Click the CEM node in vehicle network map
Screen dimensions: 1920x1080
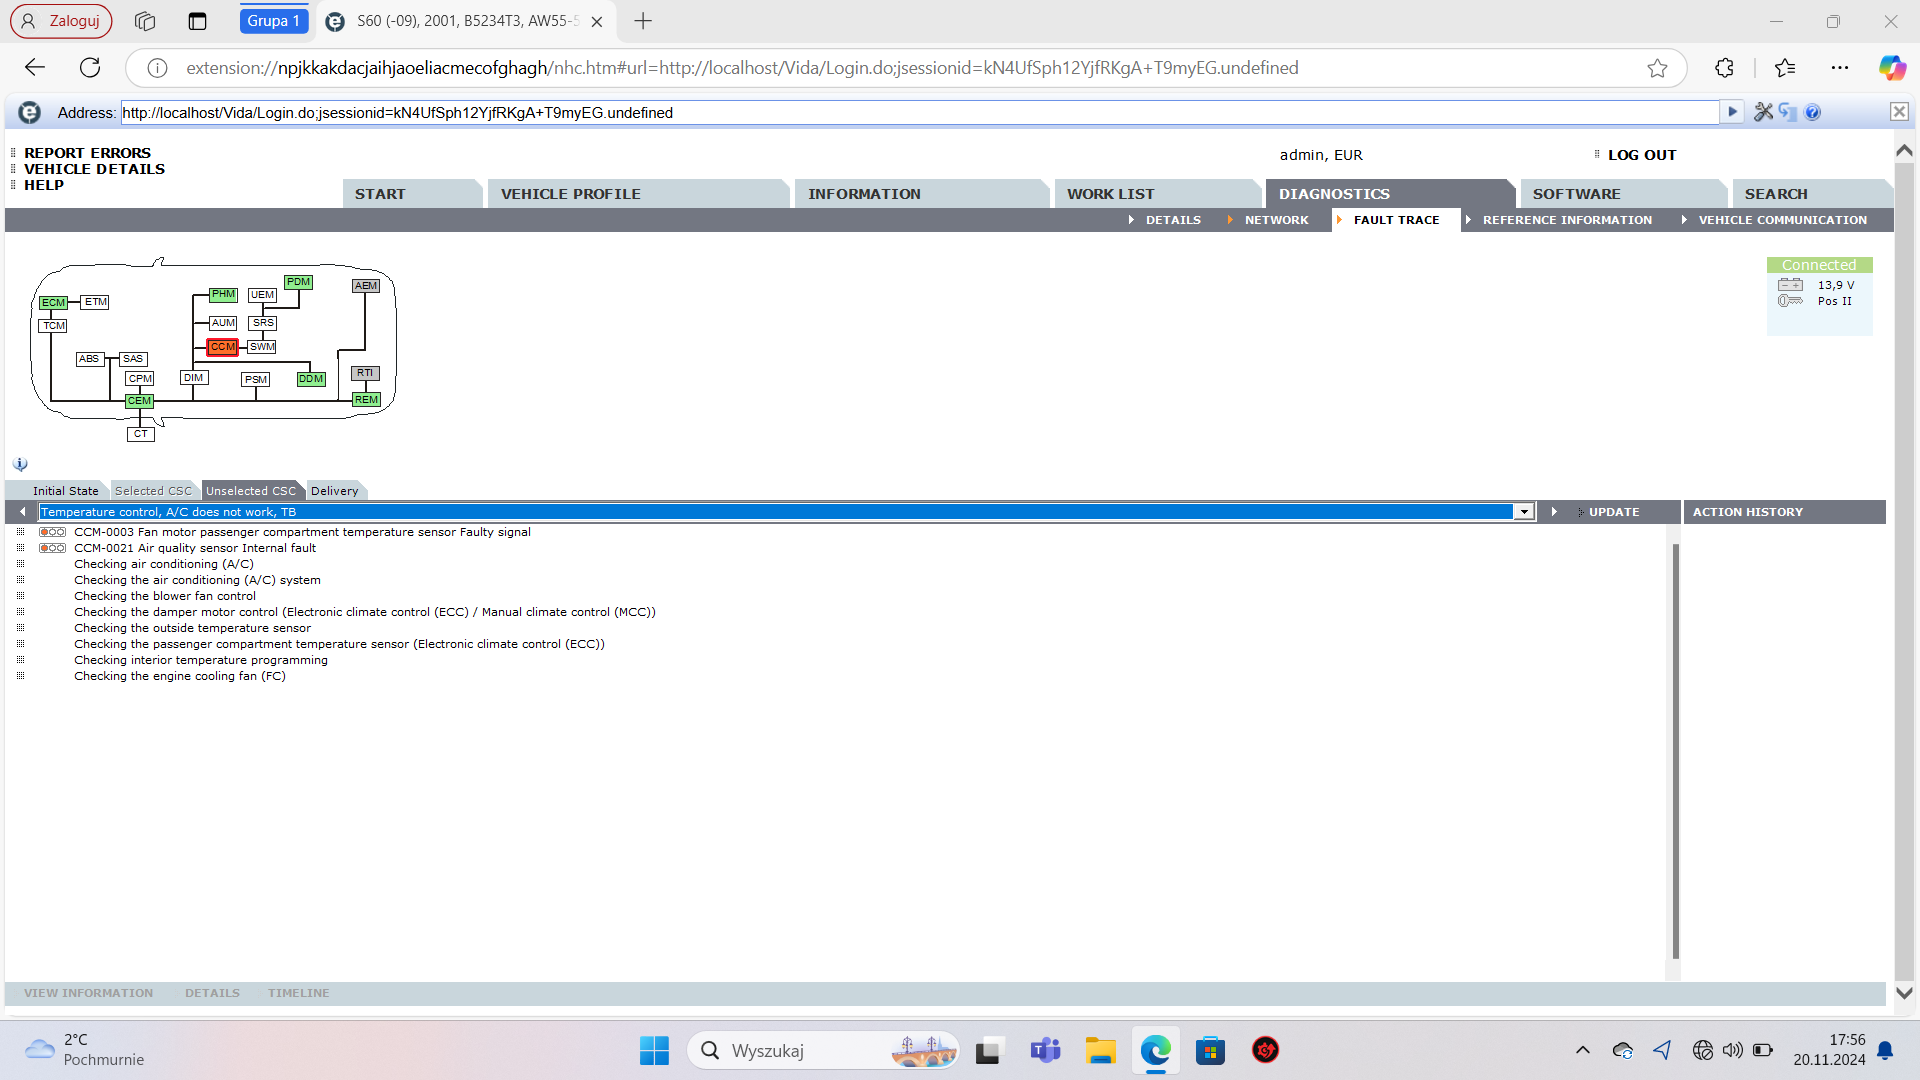pyautogui.click(x=139, y=401)
